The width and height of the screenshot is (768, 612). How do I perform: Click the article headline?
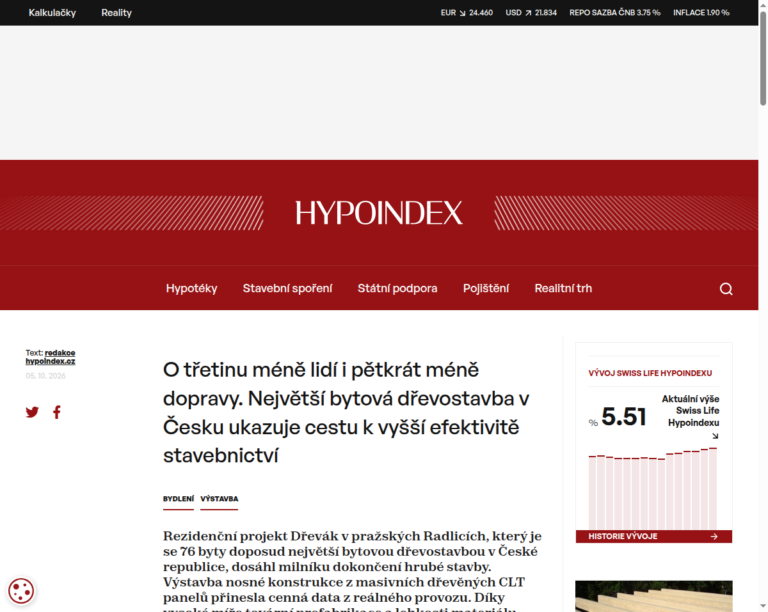point(346,412)
